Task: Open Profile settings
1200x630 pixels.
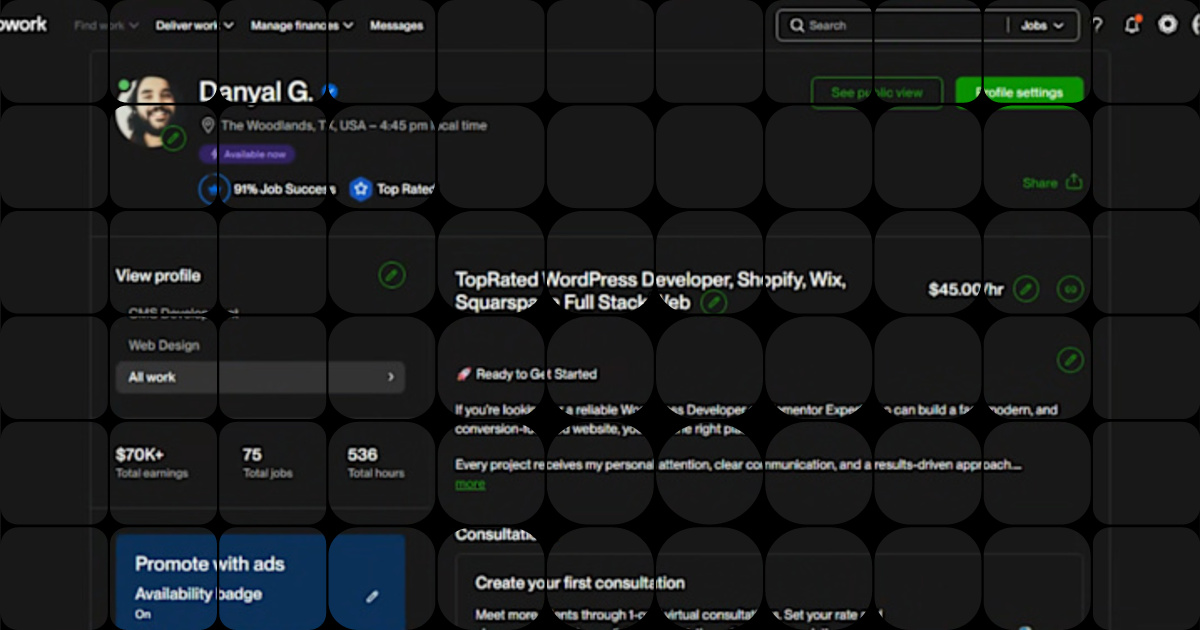Action: 1019,92
